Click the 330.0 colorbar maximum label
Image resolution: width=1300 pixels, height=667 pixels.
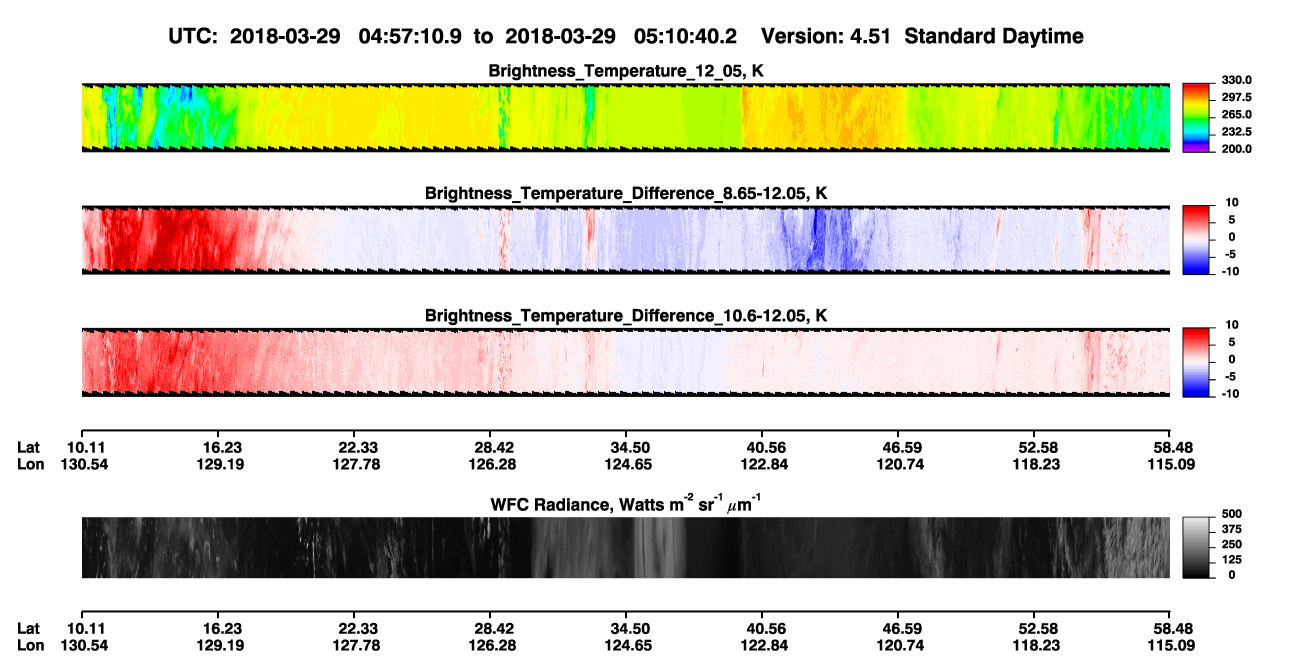point(1237,81)
